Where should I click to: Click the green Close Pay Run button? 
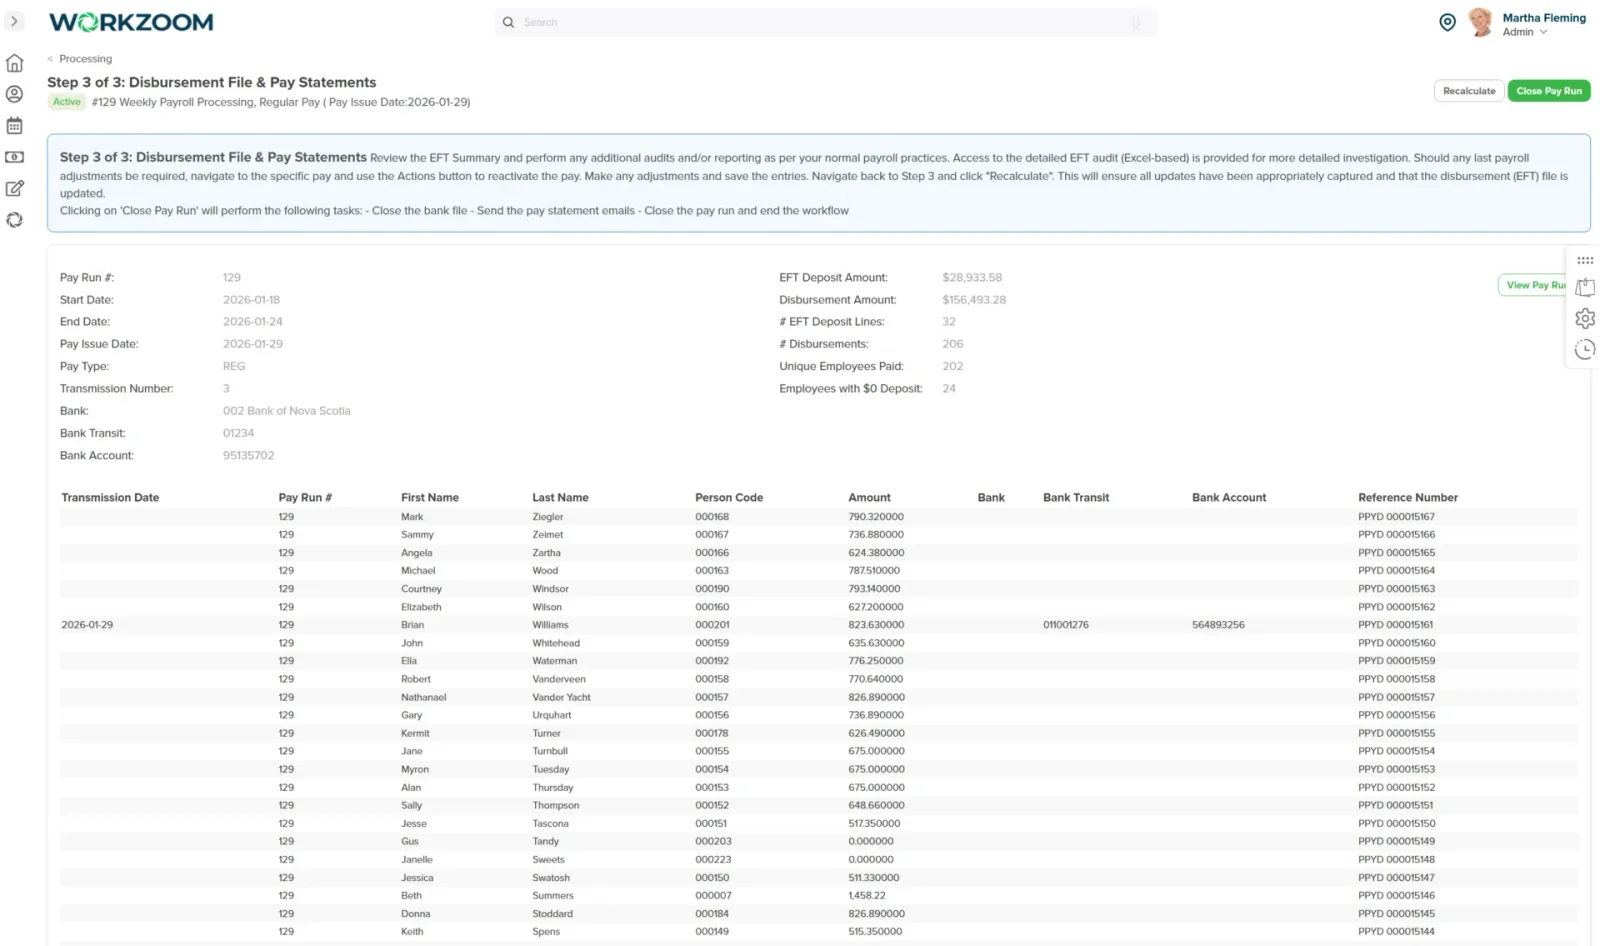click(x=1549, y=91)
